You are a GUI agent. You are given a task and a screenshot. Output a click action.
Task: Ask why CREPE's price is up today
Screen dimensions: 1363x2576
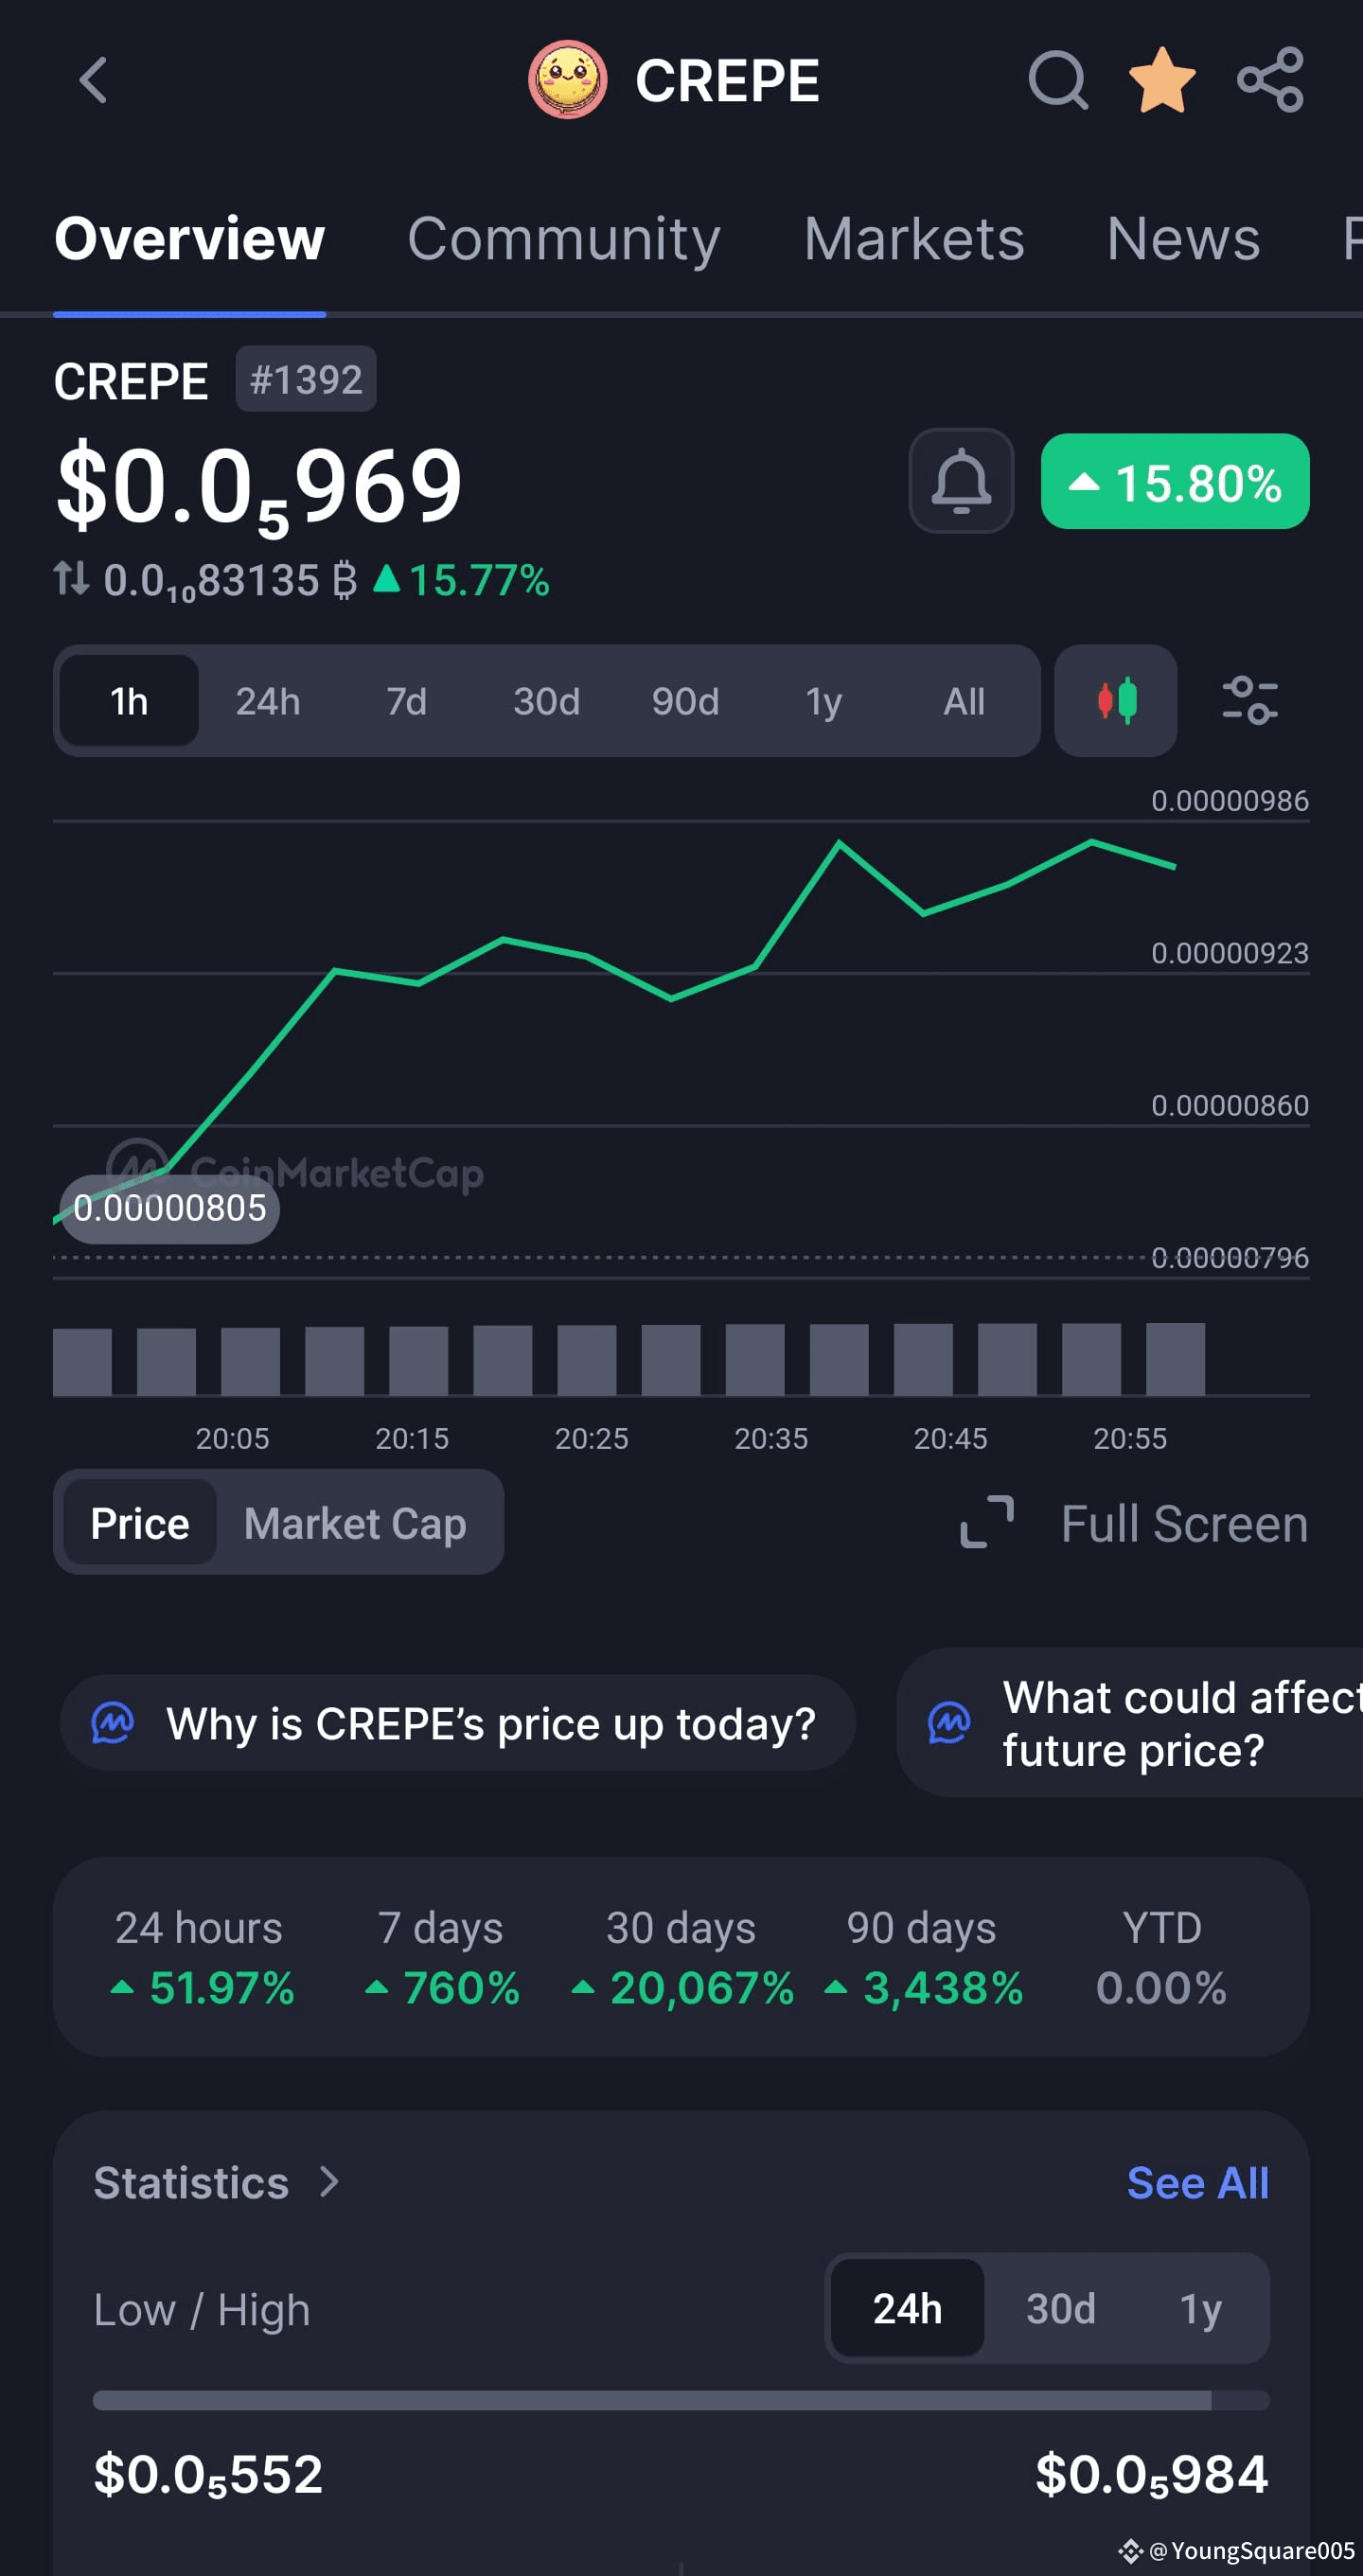pyautogui.click(x=458, y=1723)
